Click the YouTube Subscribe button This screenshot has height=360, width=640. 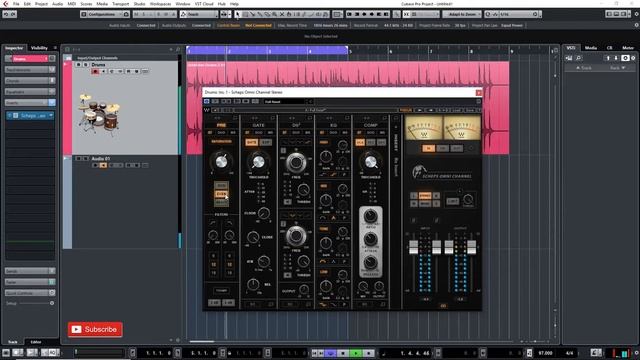95,329
